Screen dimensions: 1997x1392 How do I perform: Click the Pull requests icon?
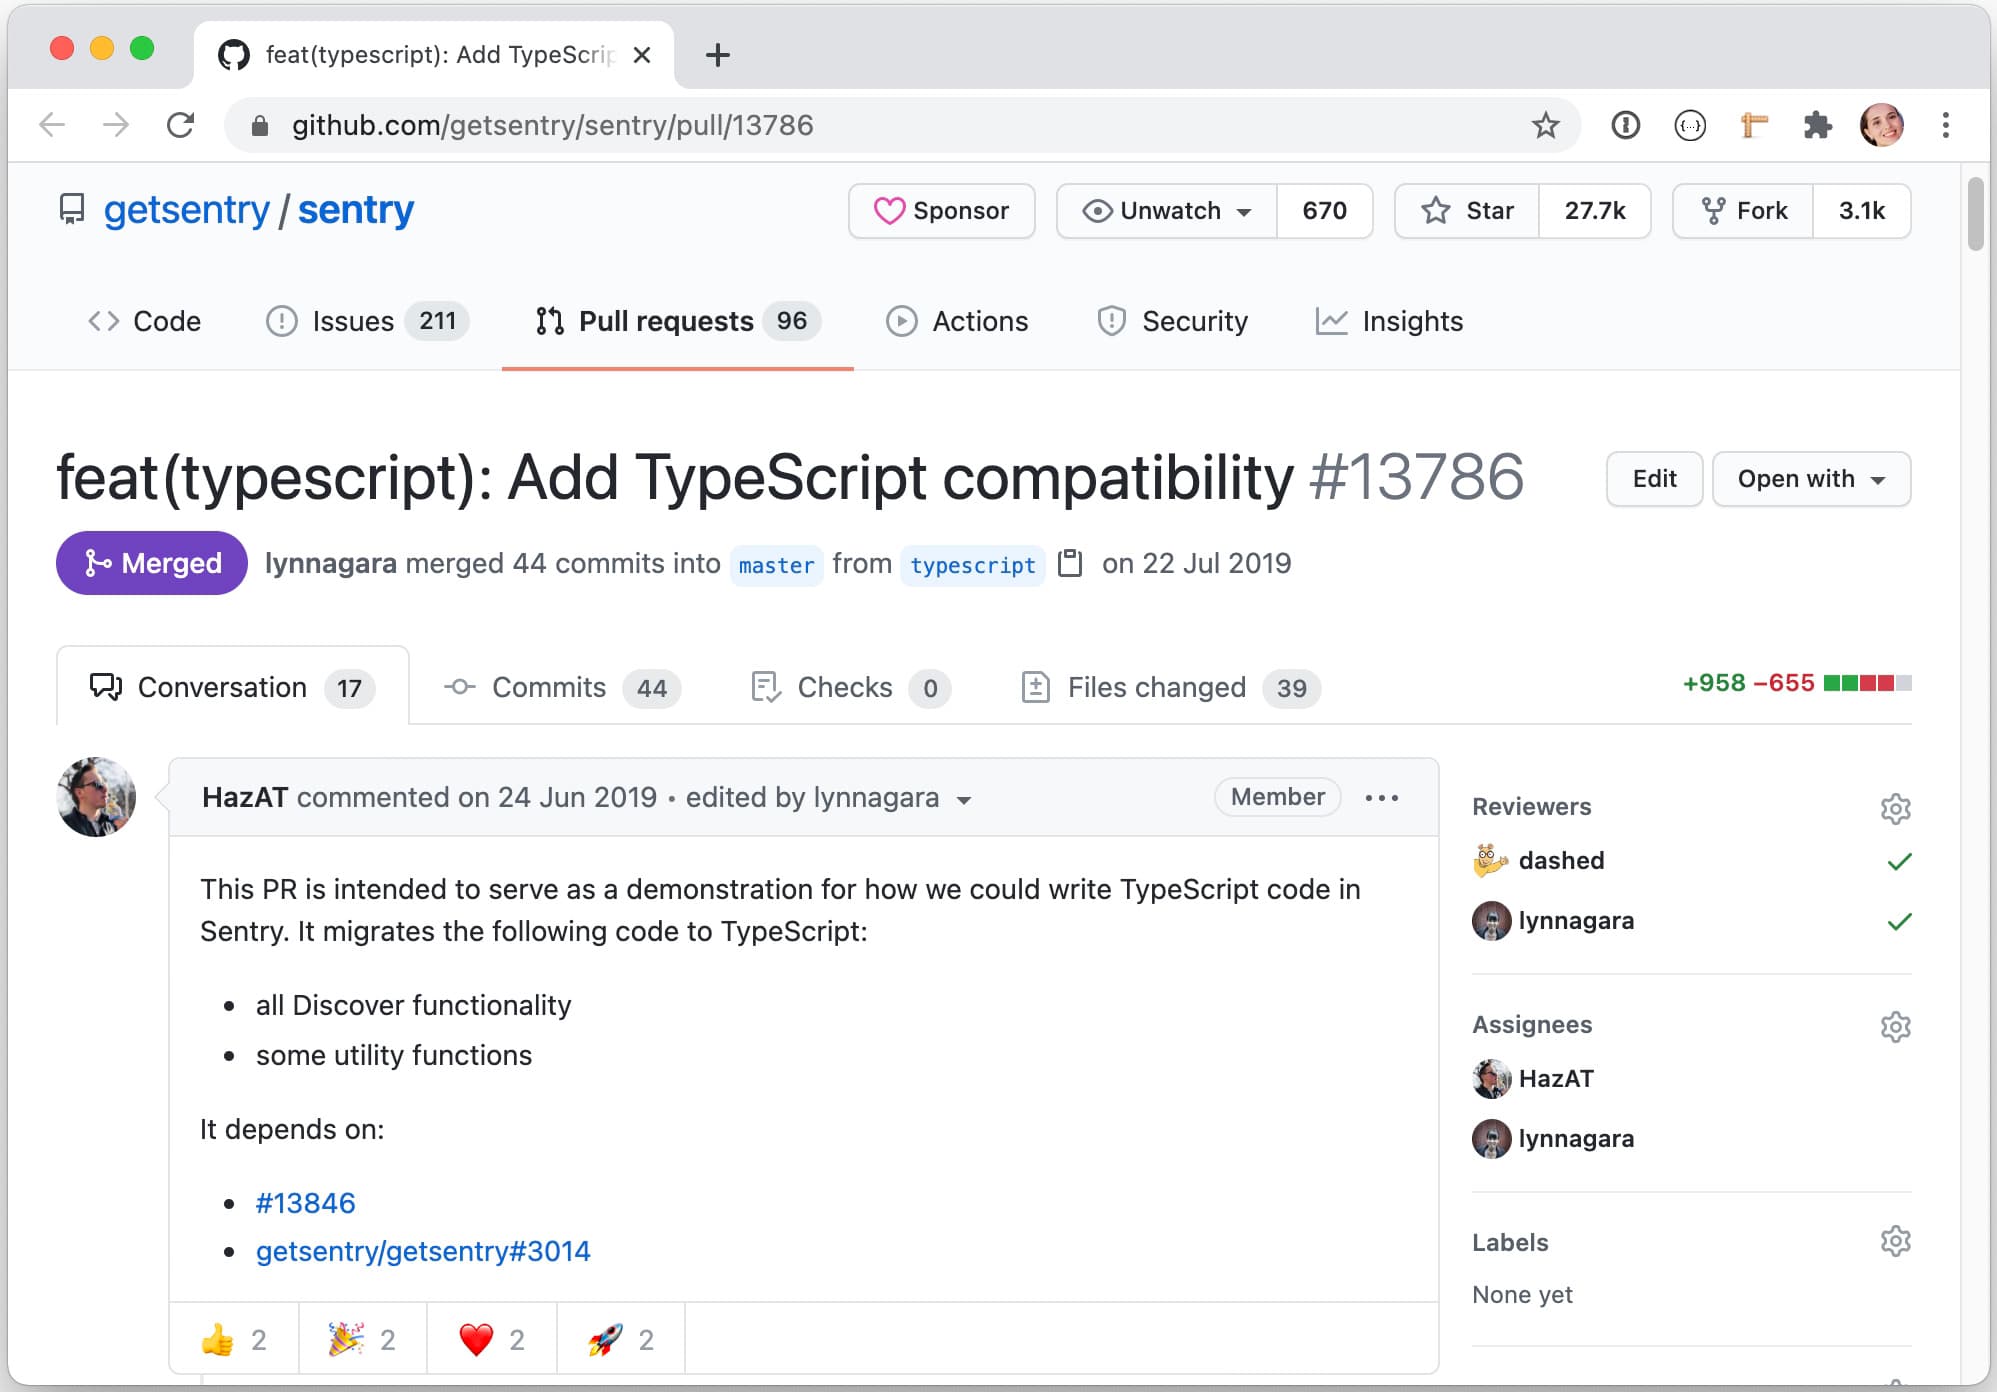(549, 322)
